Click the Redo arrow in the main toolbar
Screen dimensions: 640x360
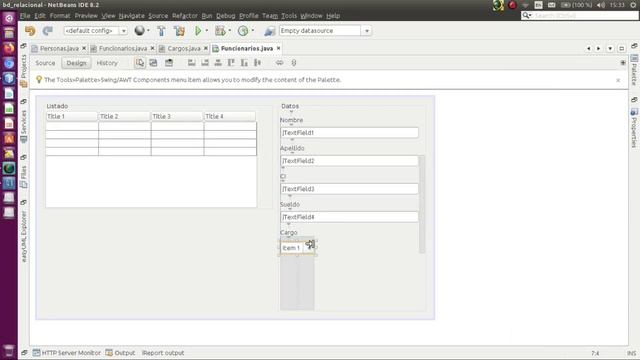tap(48, 31)
